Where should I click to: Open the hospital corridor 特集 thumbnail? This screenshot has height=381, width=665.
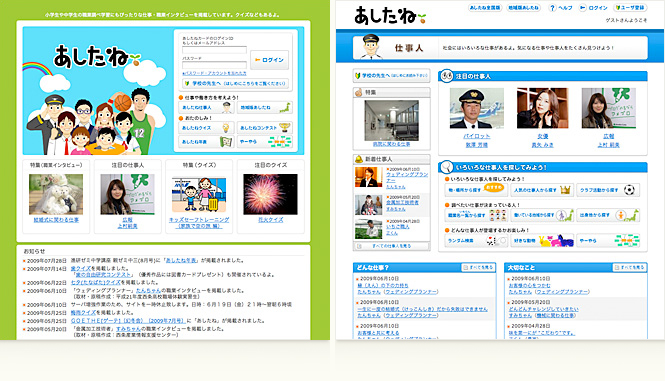coord(391,120)
